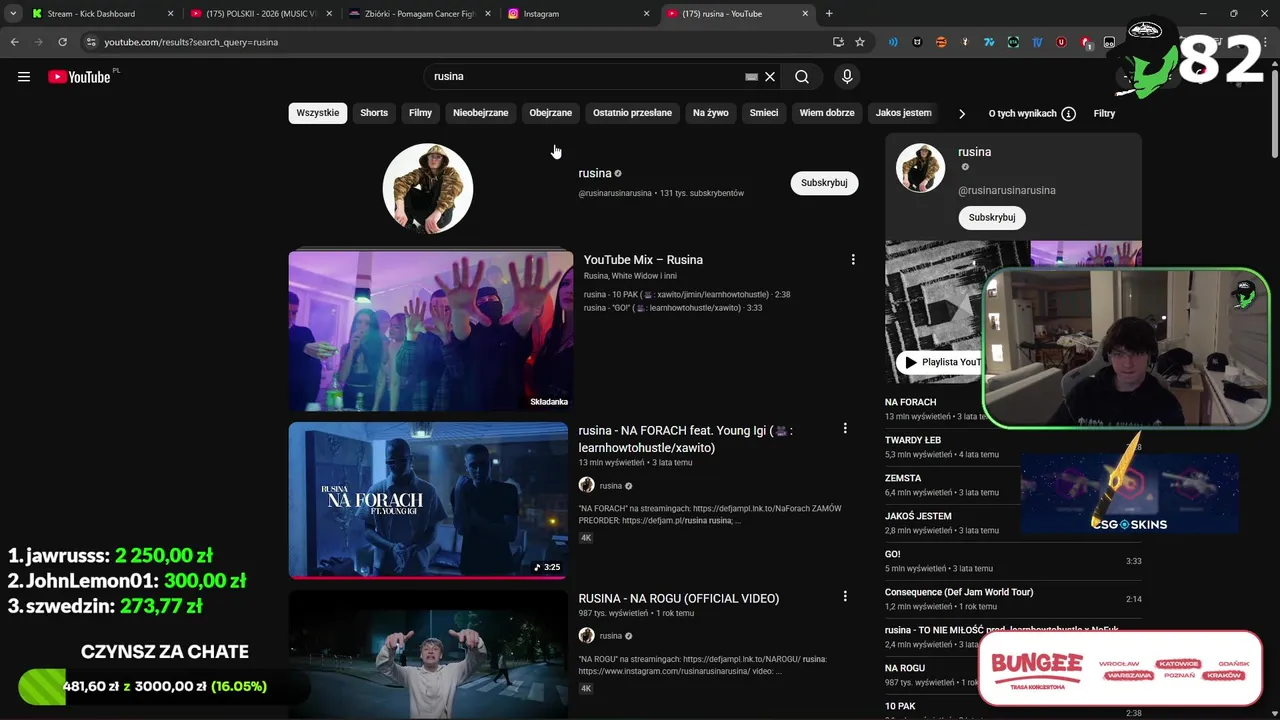The image size is (1280, 720).
Task: Open a new browser tab with plus
Action: [829, 13]
